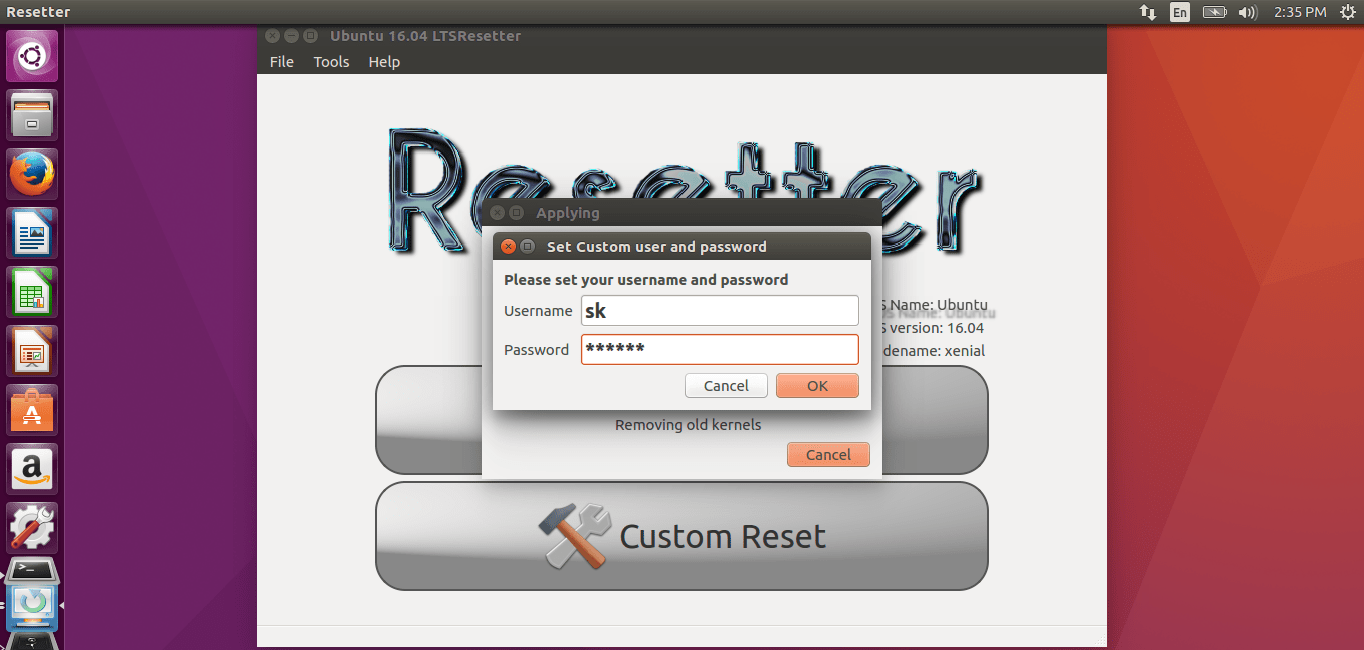The image size is (1364, 650).
Task: Select the "Please set your username and password" heading
Action: (646, 280)
